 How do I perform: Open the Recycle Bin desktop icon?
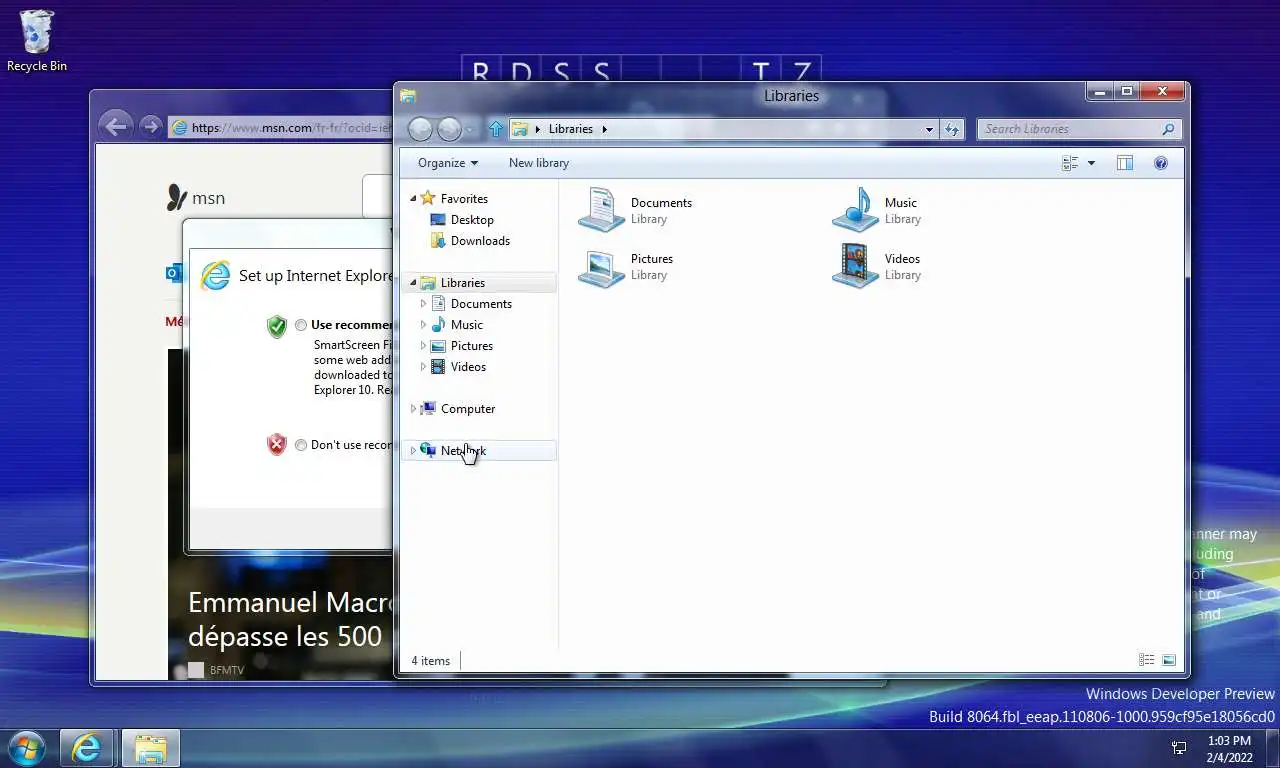[x=37, y=41]
